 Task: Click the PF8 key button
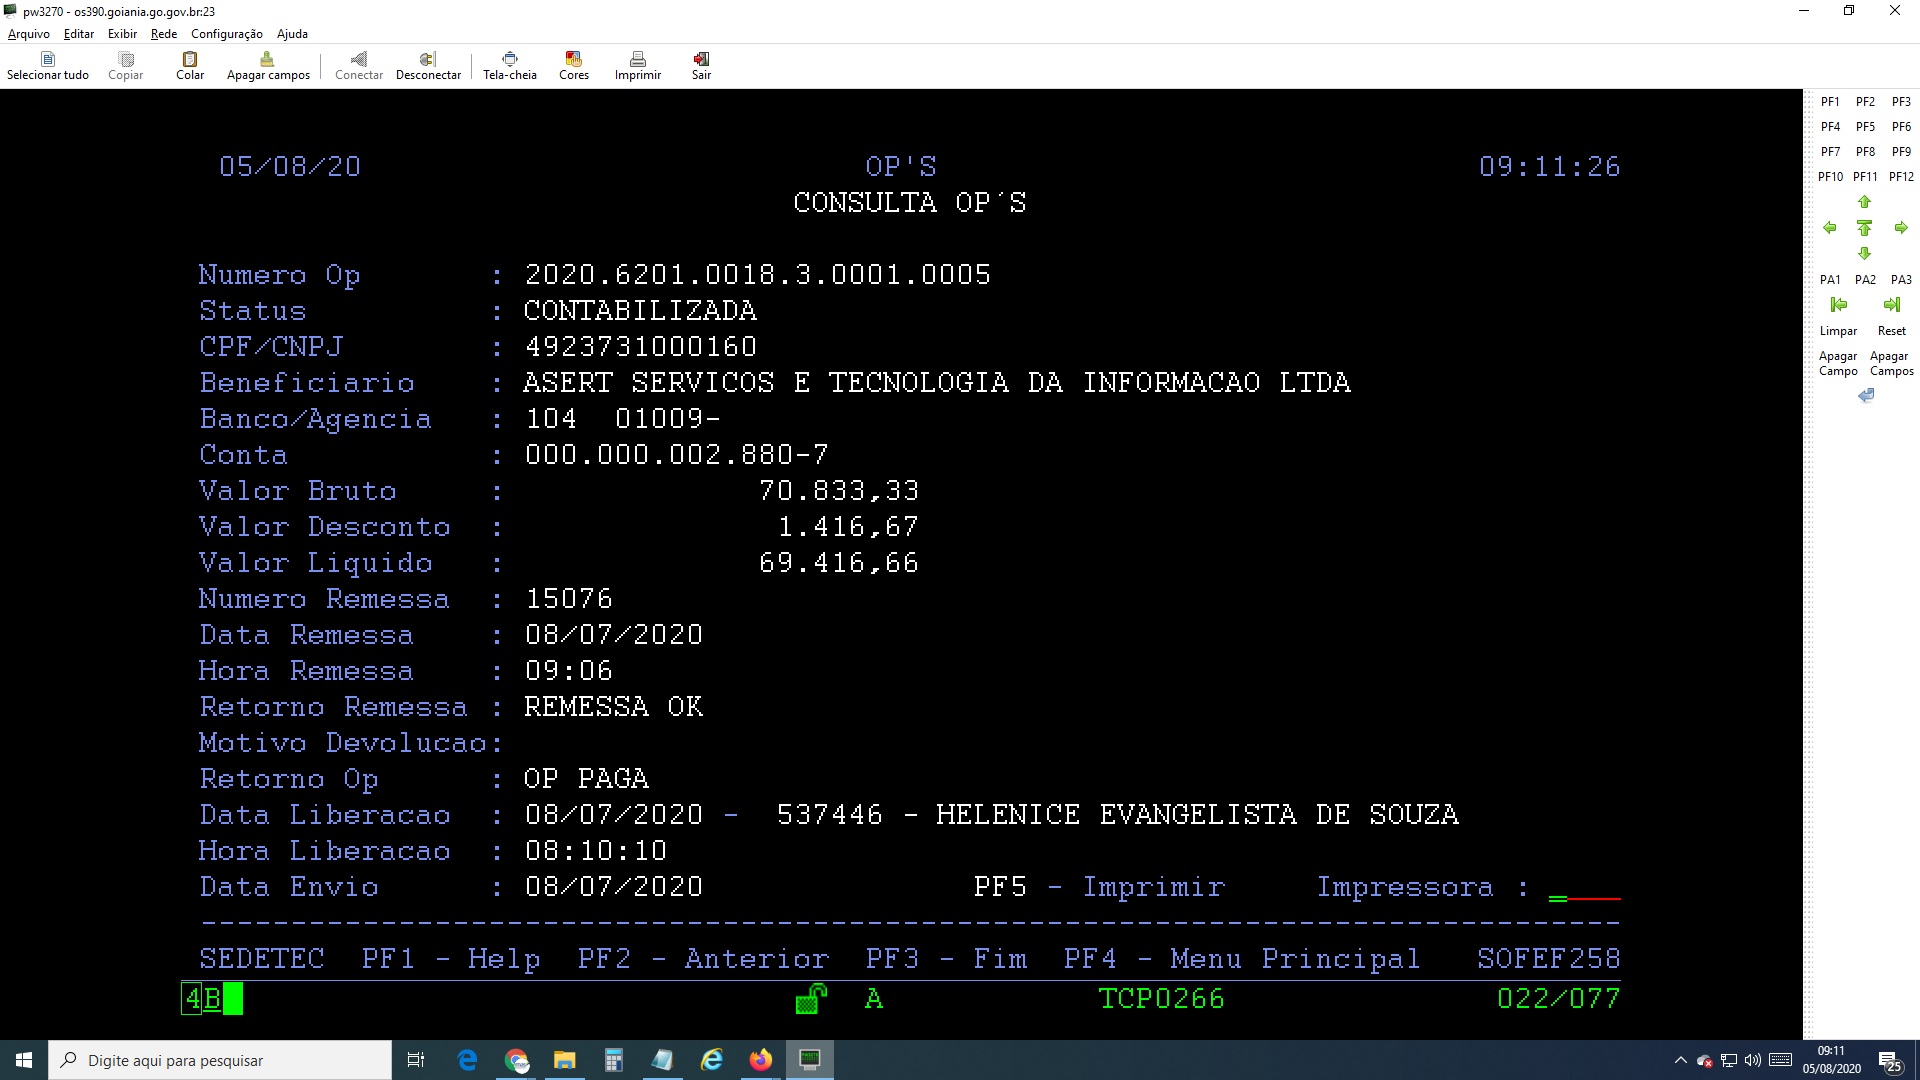(x=1865, y=152)
